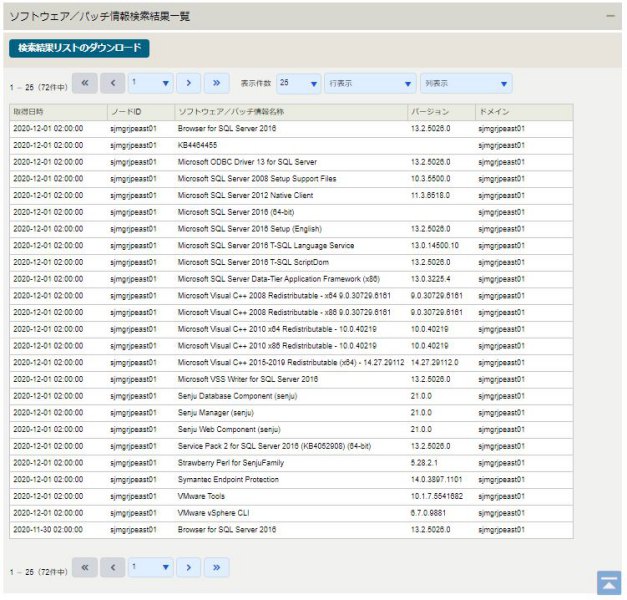
Task: Click version 10.1.7.5541682 cell
Action: [x=437, y=496]
